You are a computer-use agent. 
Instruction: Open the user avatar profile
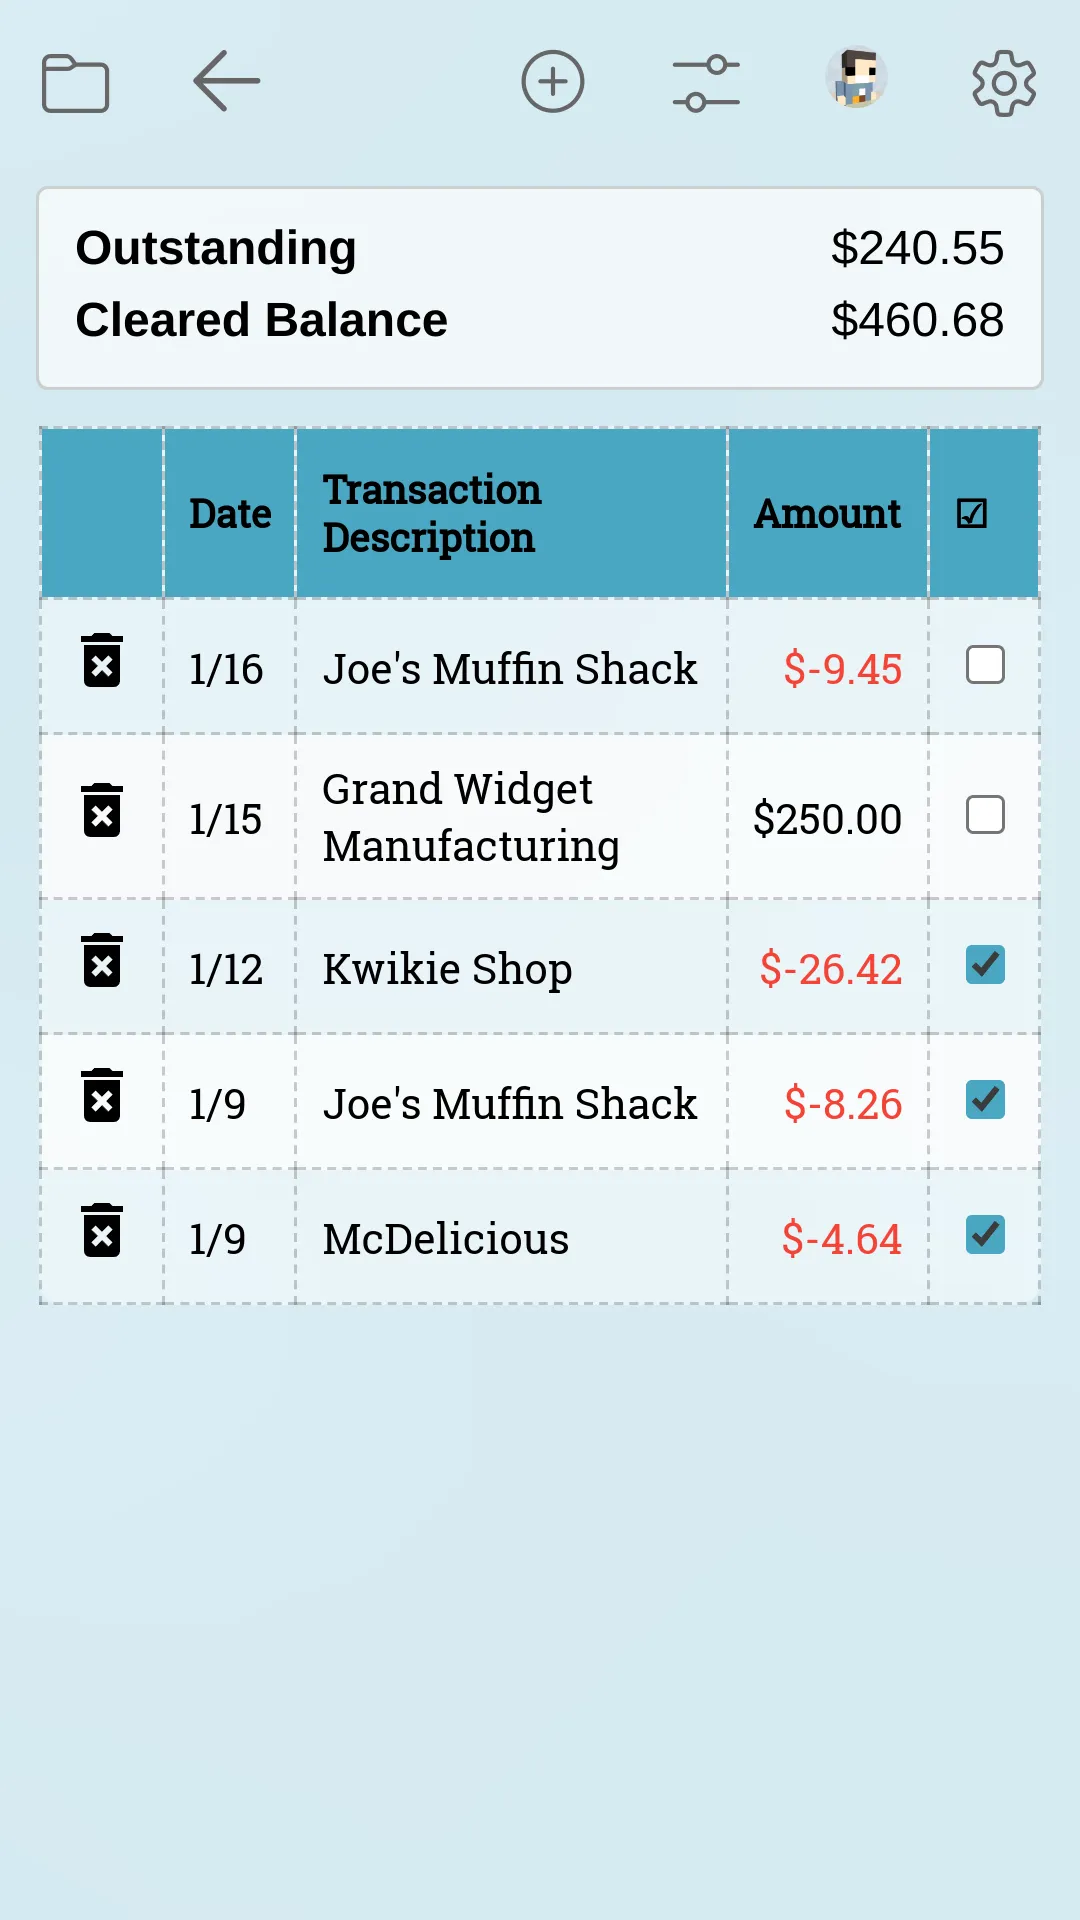point(857,78)
